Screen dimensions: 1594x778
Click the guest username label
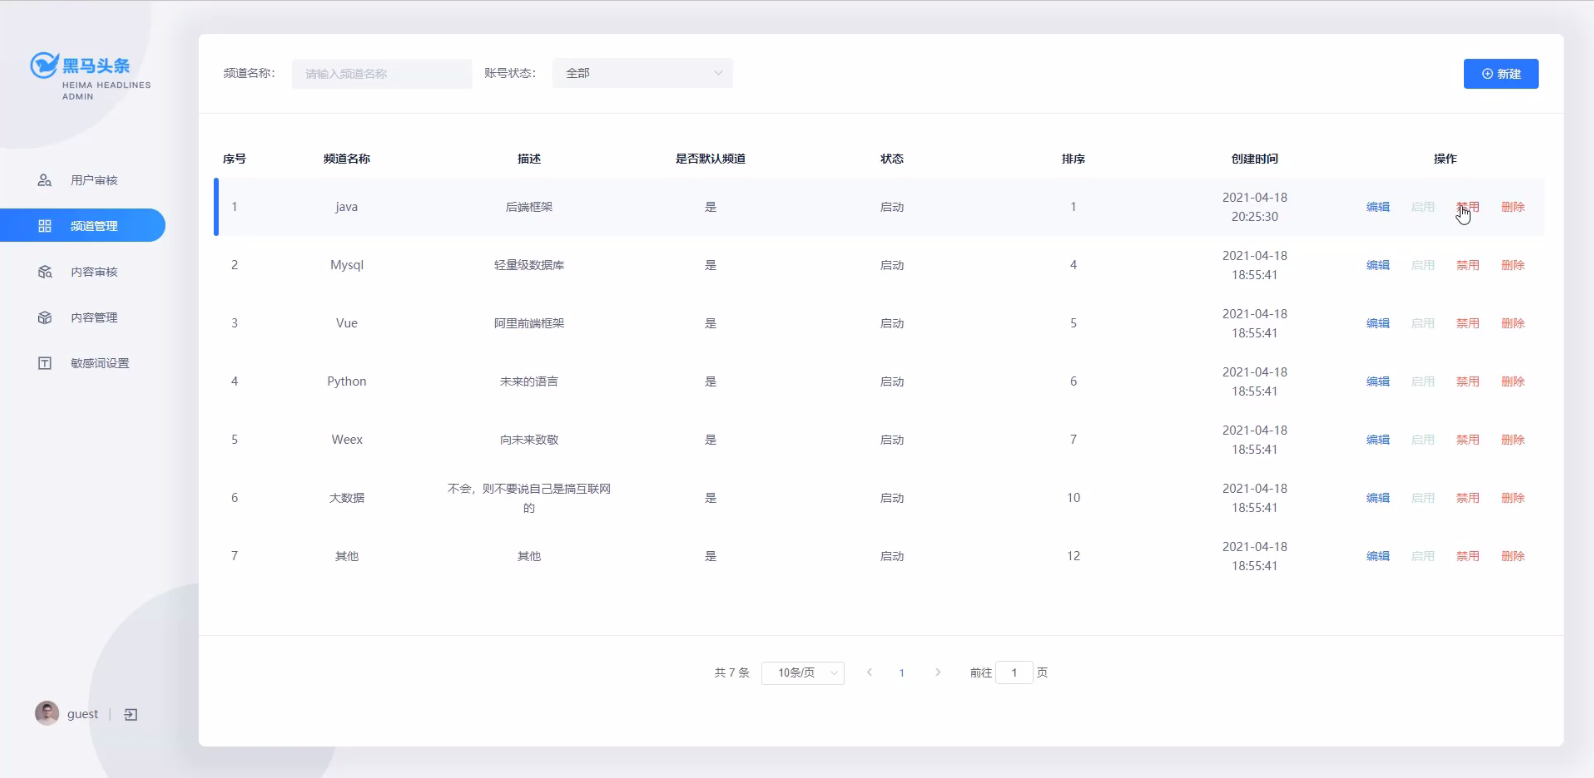coord(82,714)
